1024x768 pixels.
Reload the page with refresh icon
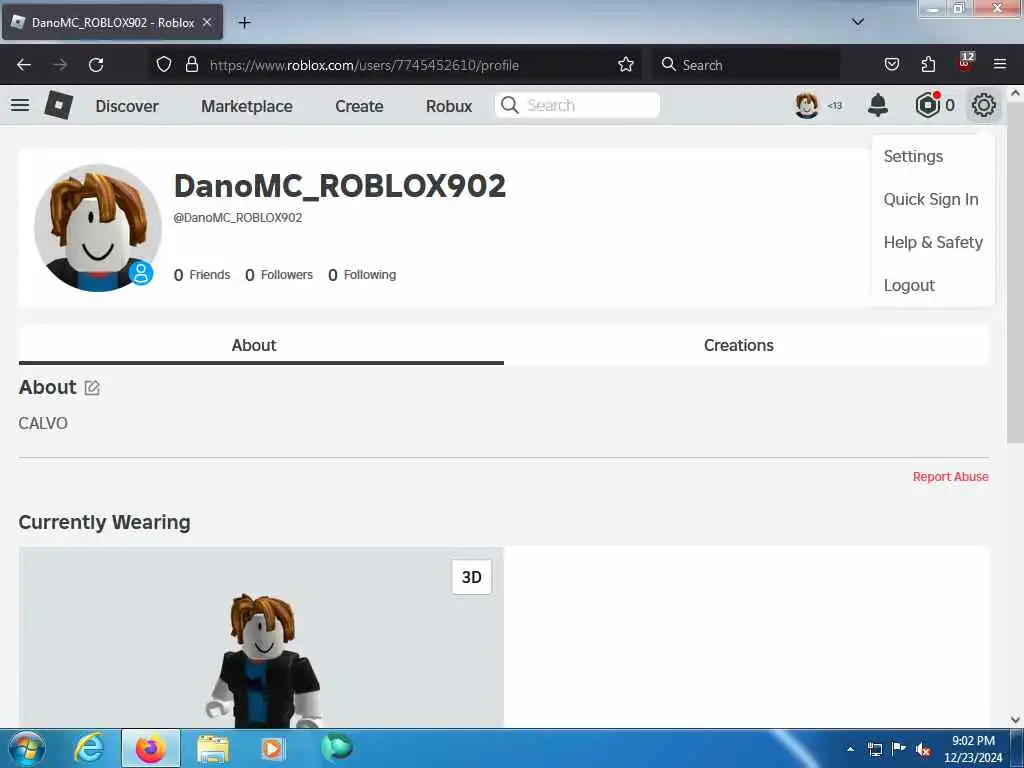[x=96, y=65]
